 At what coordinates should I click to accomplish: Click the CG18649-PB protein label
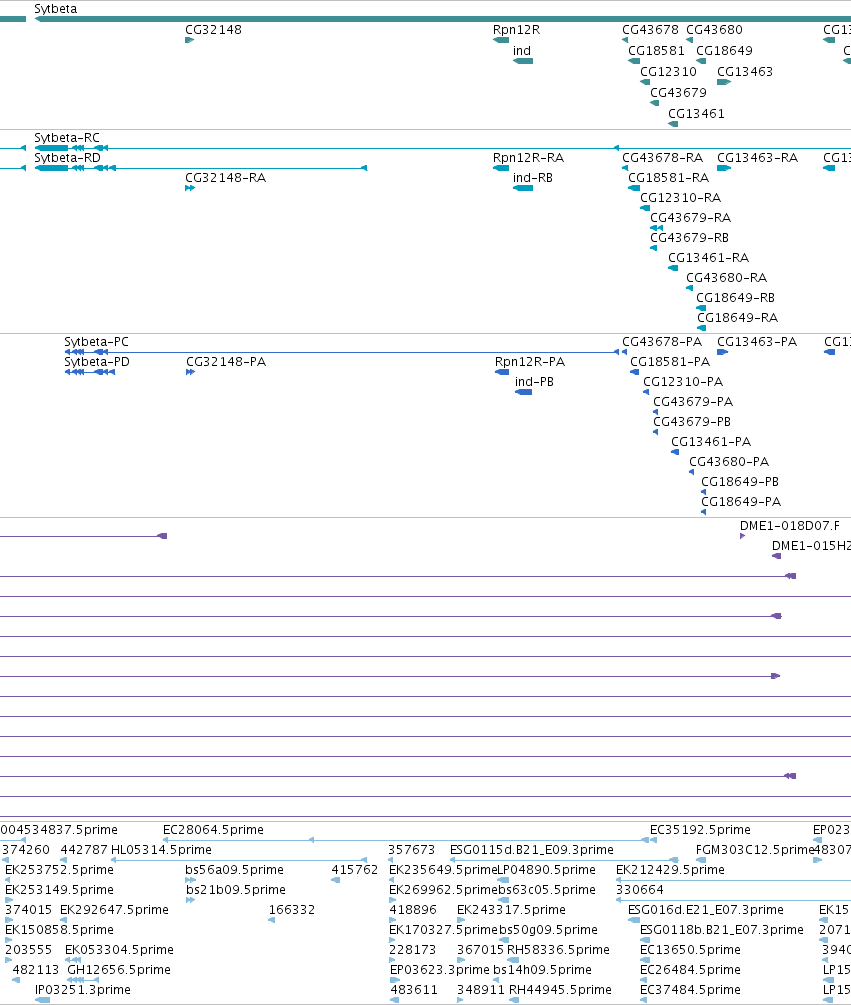(x=740, y=481)
